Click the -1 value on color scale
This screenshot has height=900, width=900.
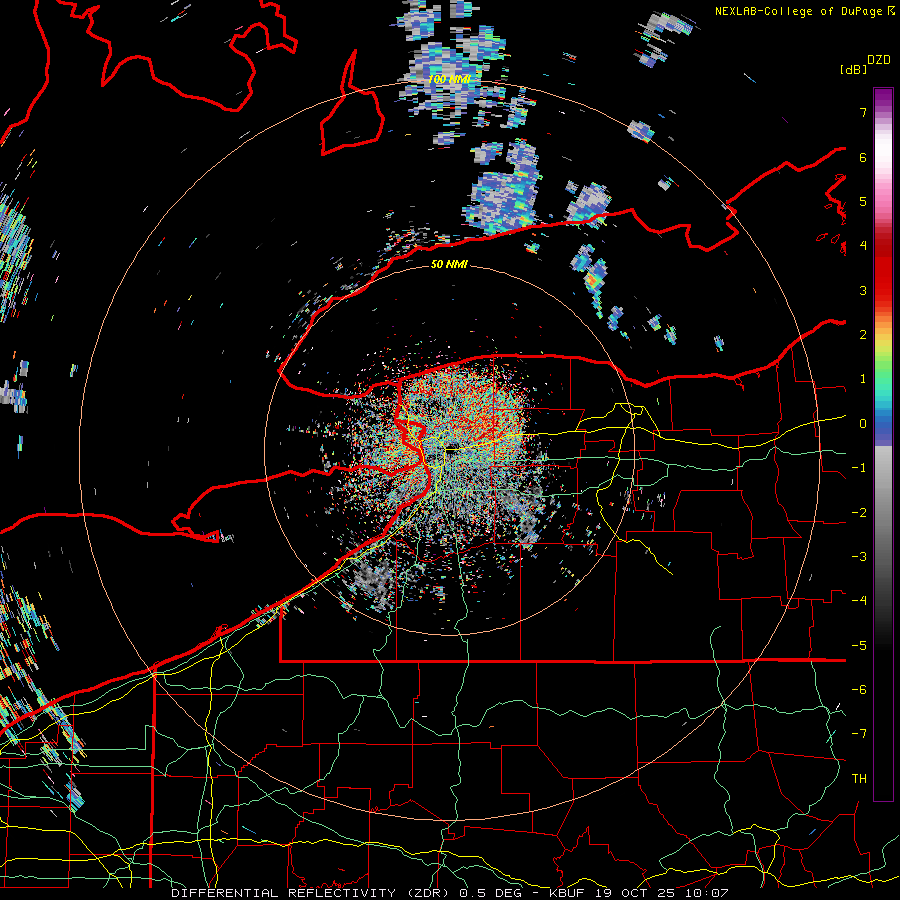pos(859,468)
